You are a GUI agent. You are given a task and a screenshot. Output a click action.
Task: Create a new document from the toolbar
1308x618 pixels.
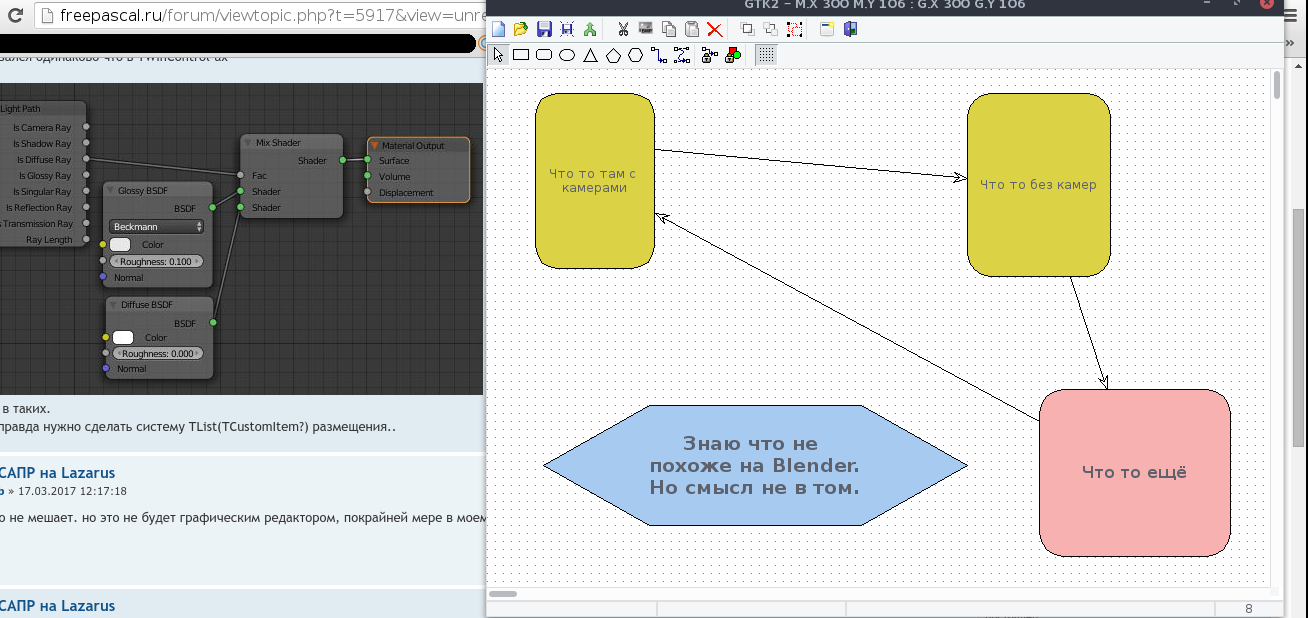(x=498, y=29)
